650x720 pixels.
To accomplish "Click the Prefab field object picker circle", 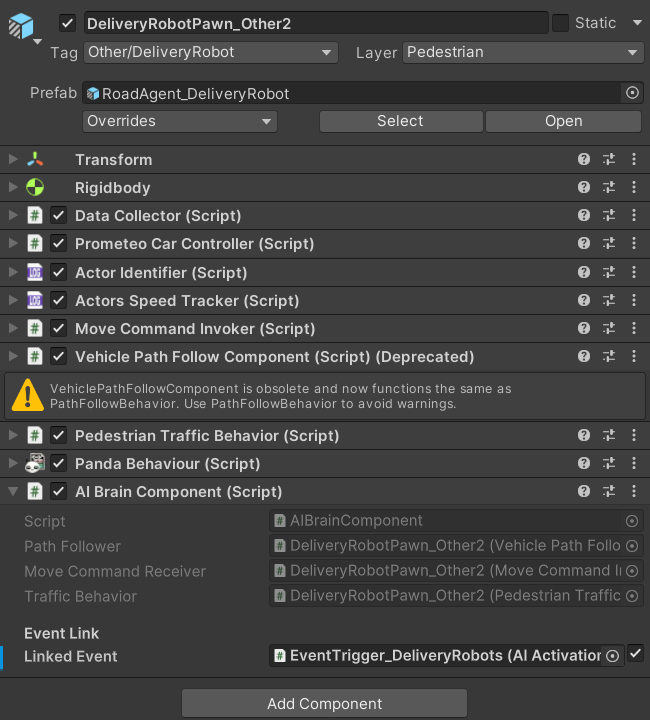I will point(632,93).
